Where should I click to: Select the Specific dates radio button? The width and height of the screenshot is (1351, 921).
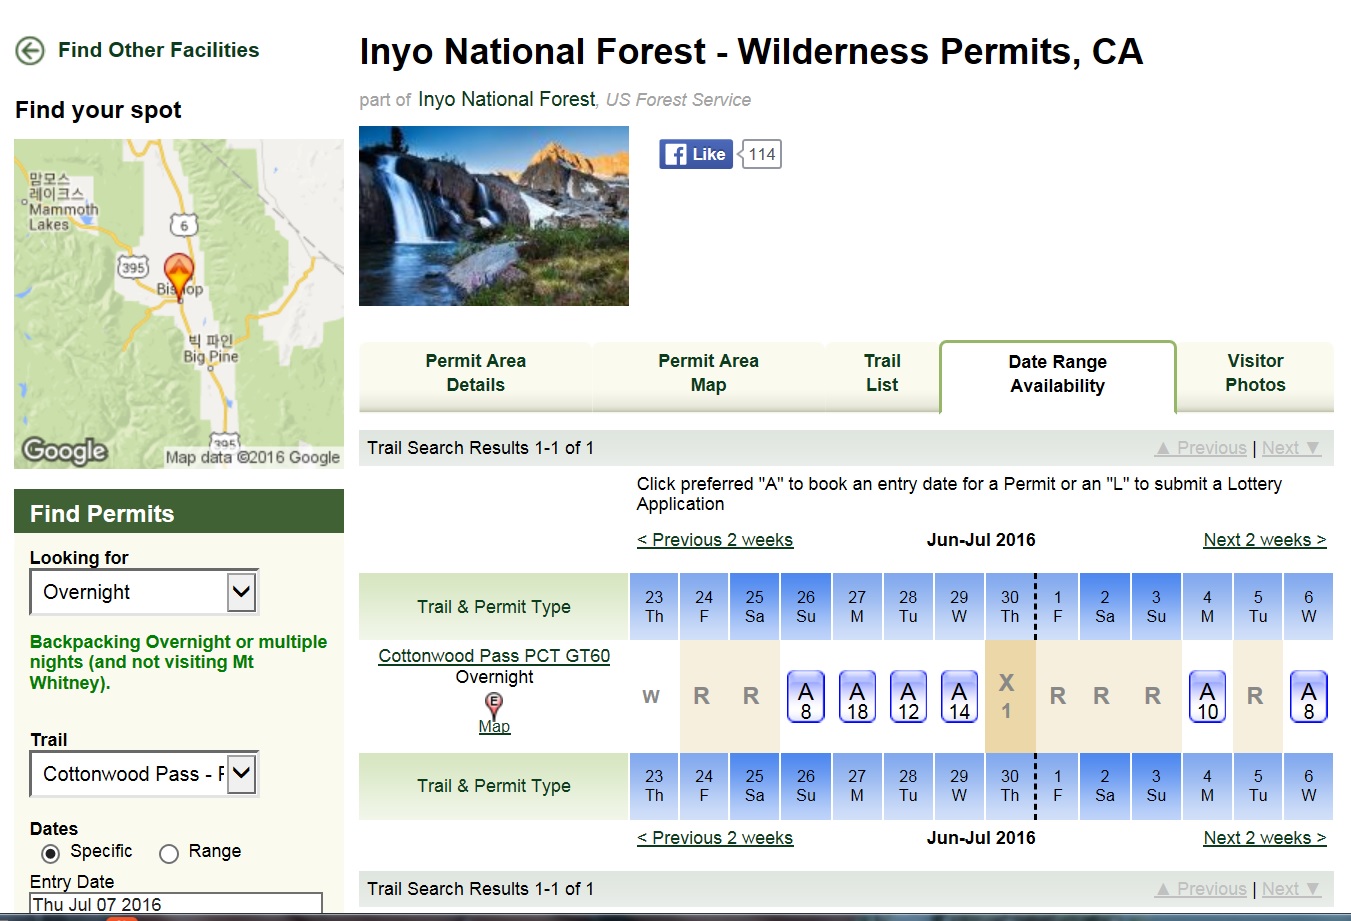click(50, 853)
